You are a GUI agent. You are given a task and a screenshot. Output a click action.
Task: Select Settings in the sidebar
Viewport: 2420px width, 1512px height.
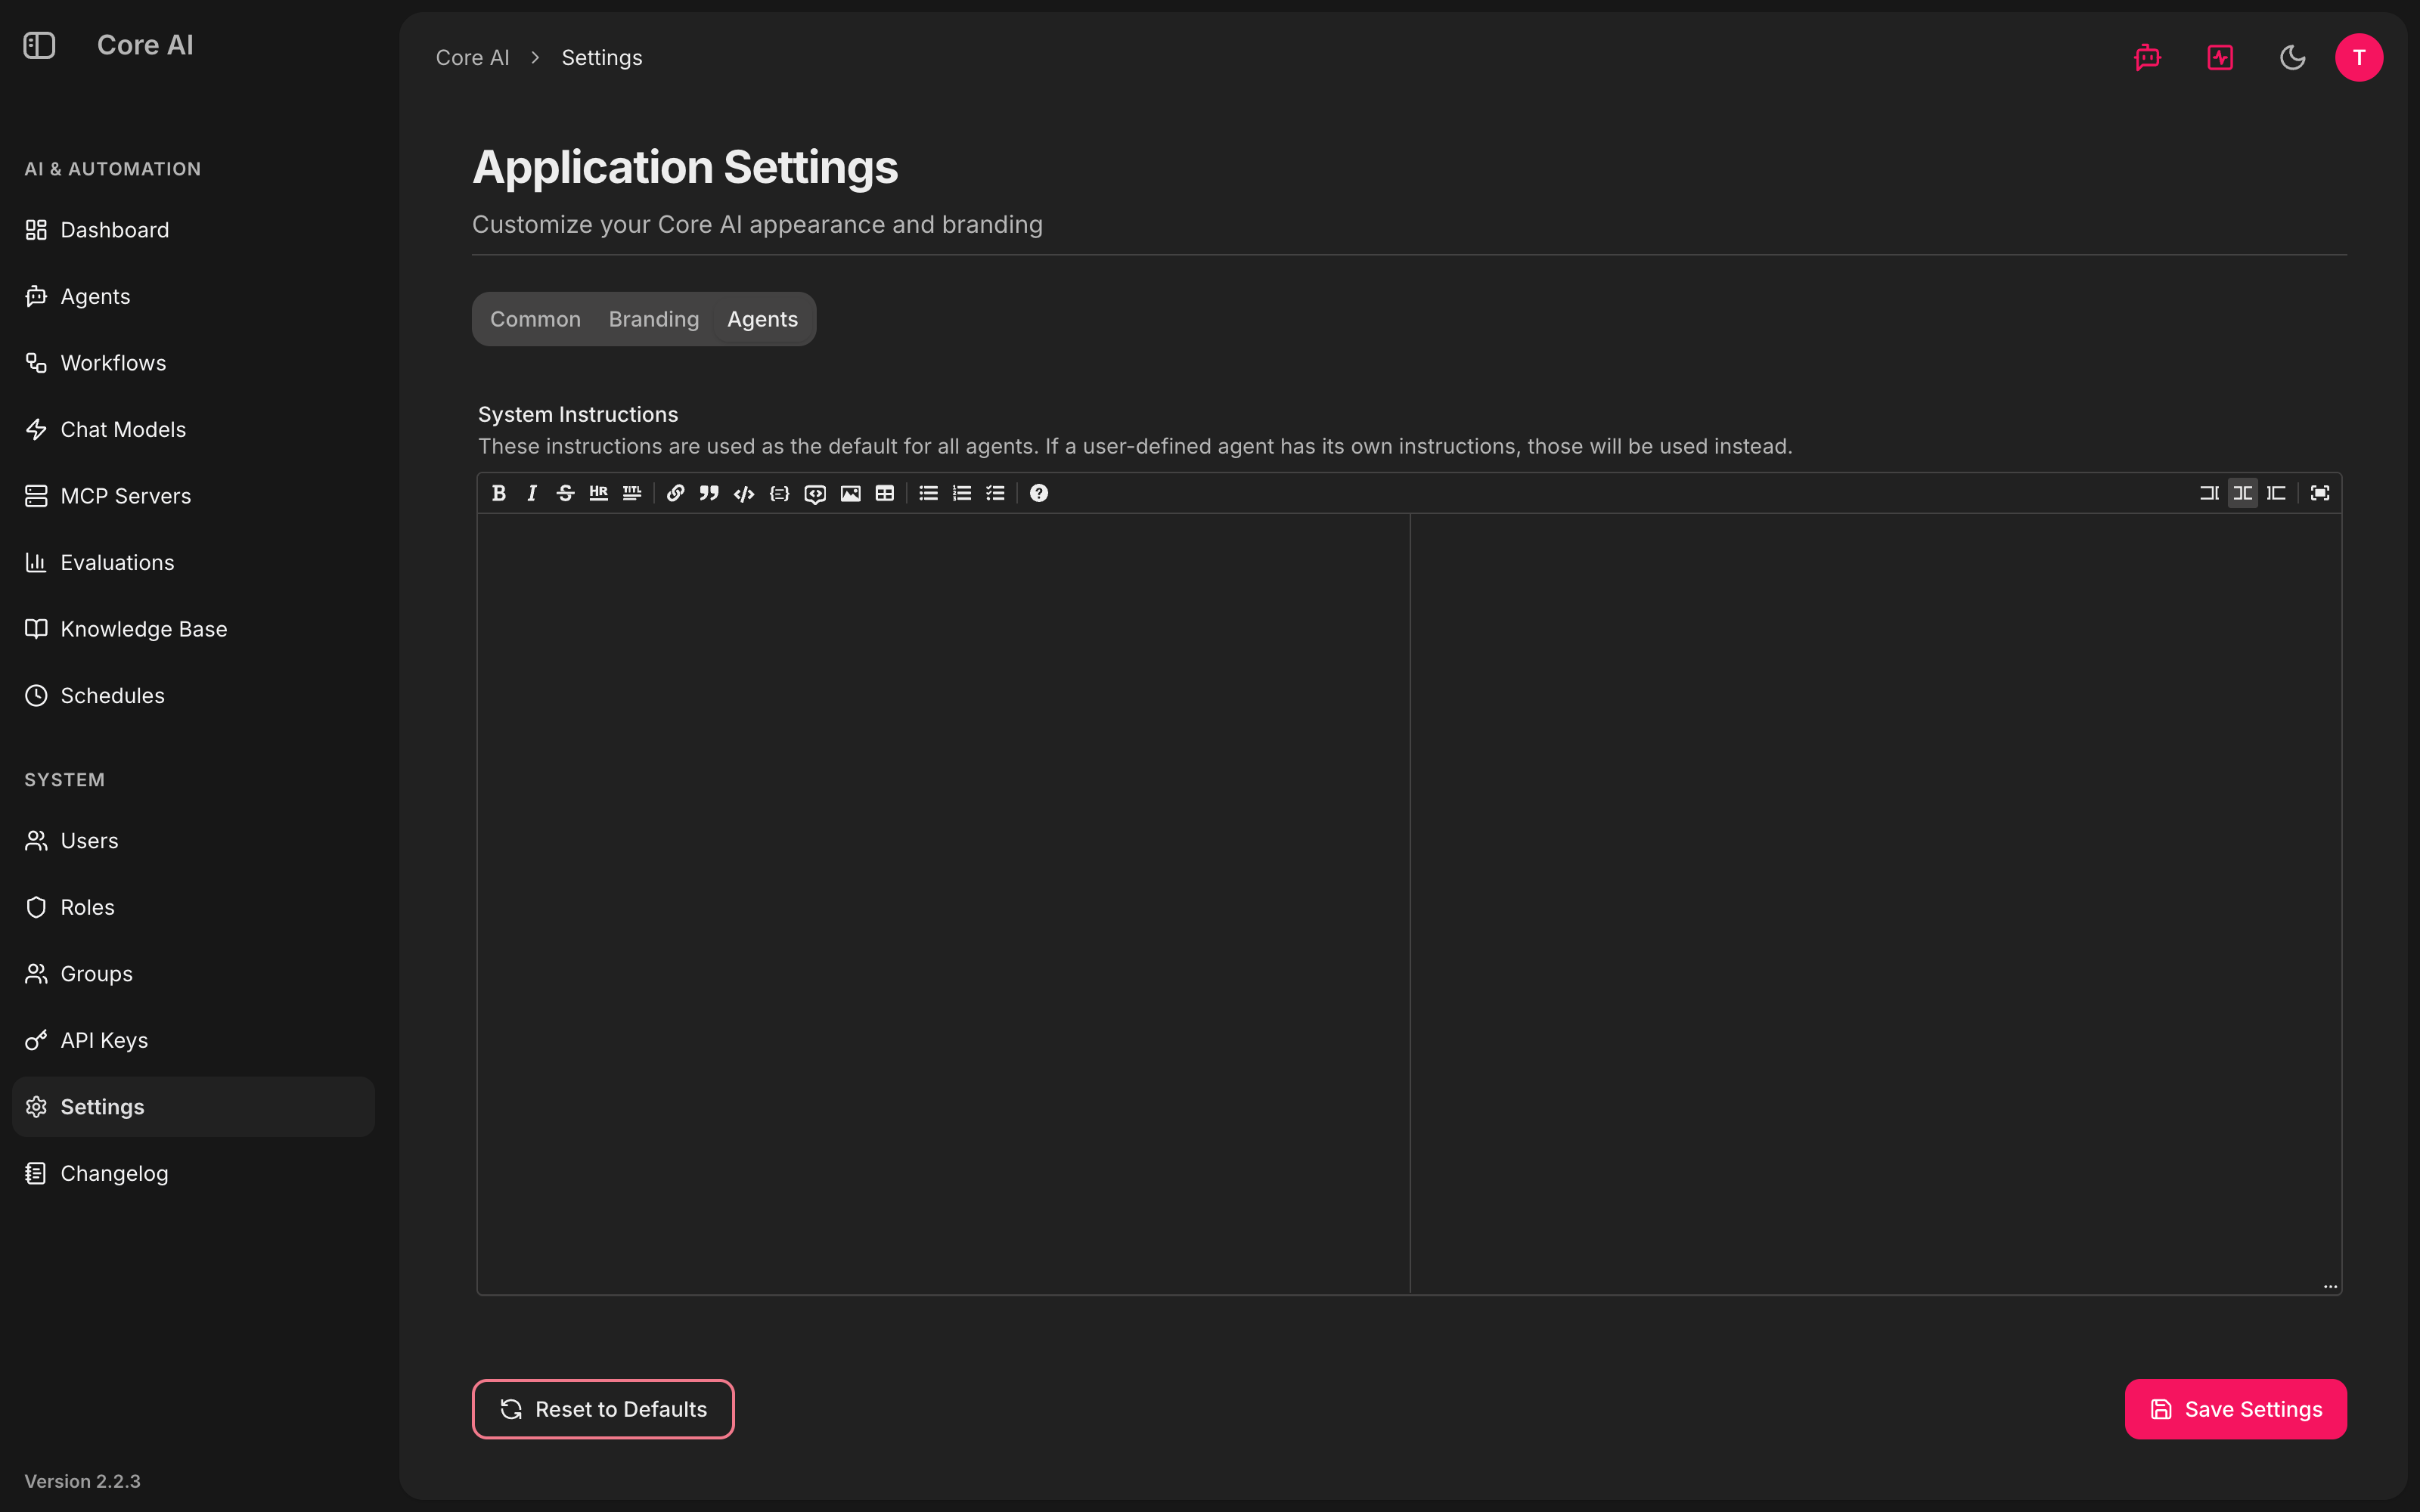pos(193,1107)
